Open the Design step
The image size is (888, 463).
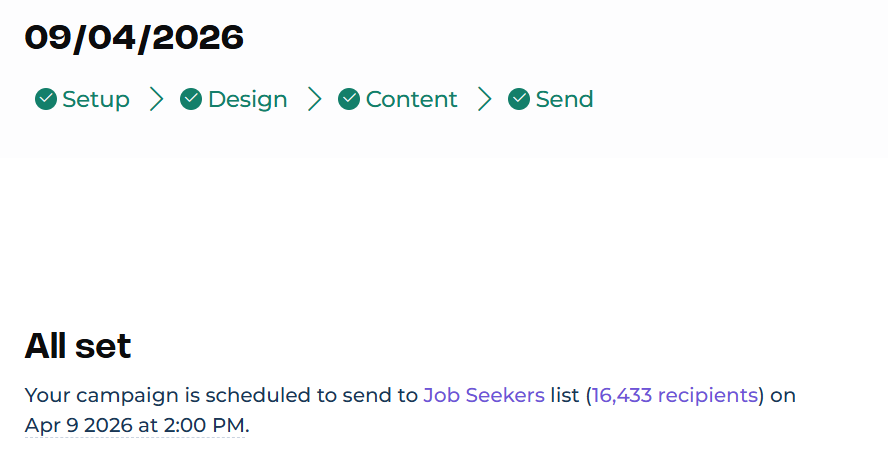coord(247,99)
